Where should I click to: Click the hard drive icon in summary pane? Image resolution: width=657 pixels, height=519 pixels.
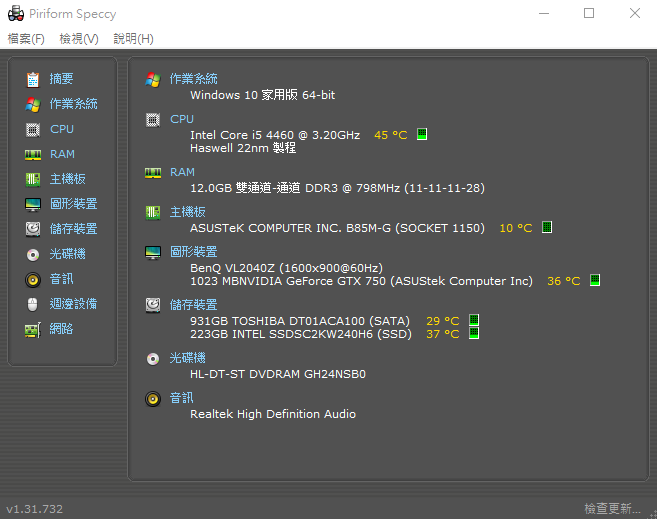click(153, 305)
